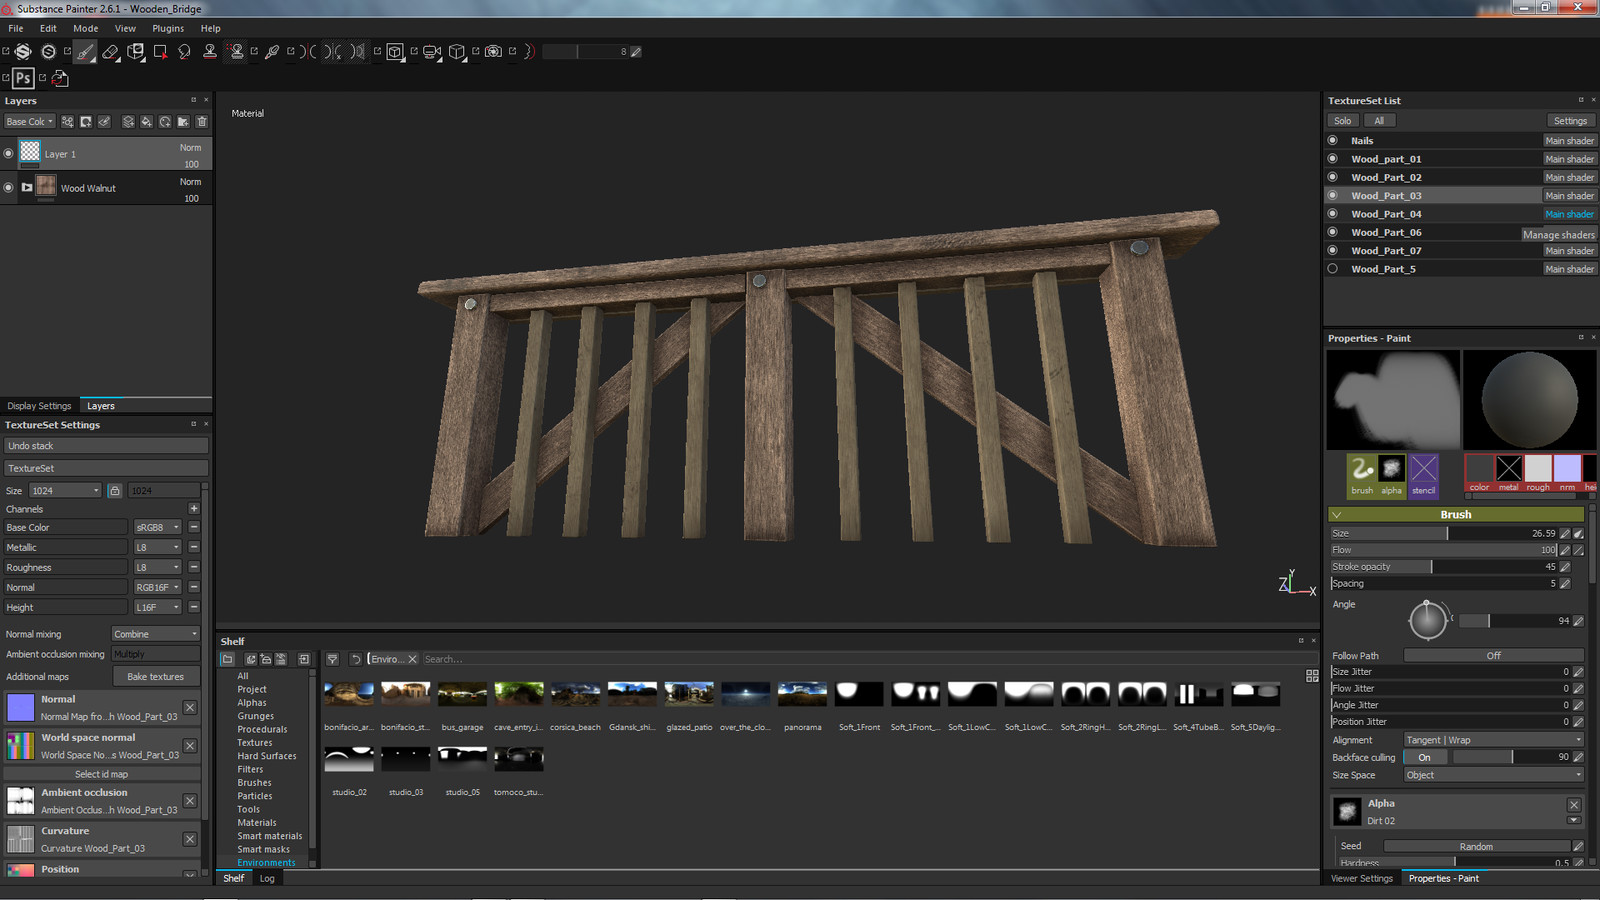Open the Alignment Tangent | Wrap dropdown
This screenshot has width=1600, height=900.
pos(1494,740)
